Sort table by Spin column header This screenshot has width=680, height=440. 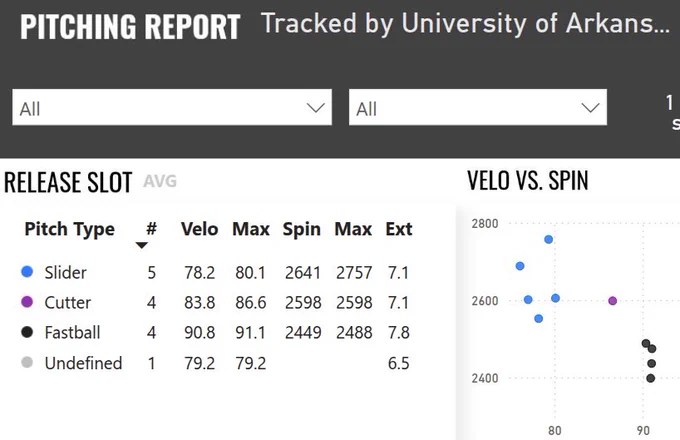click(x=302, y=229)
